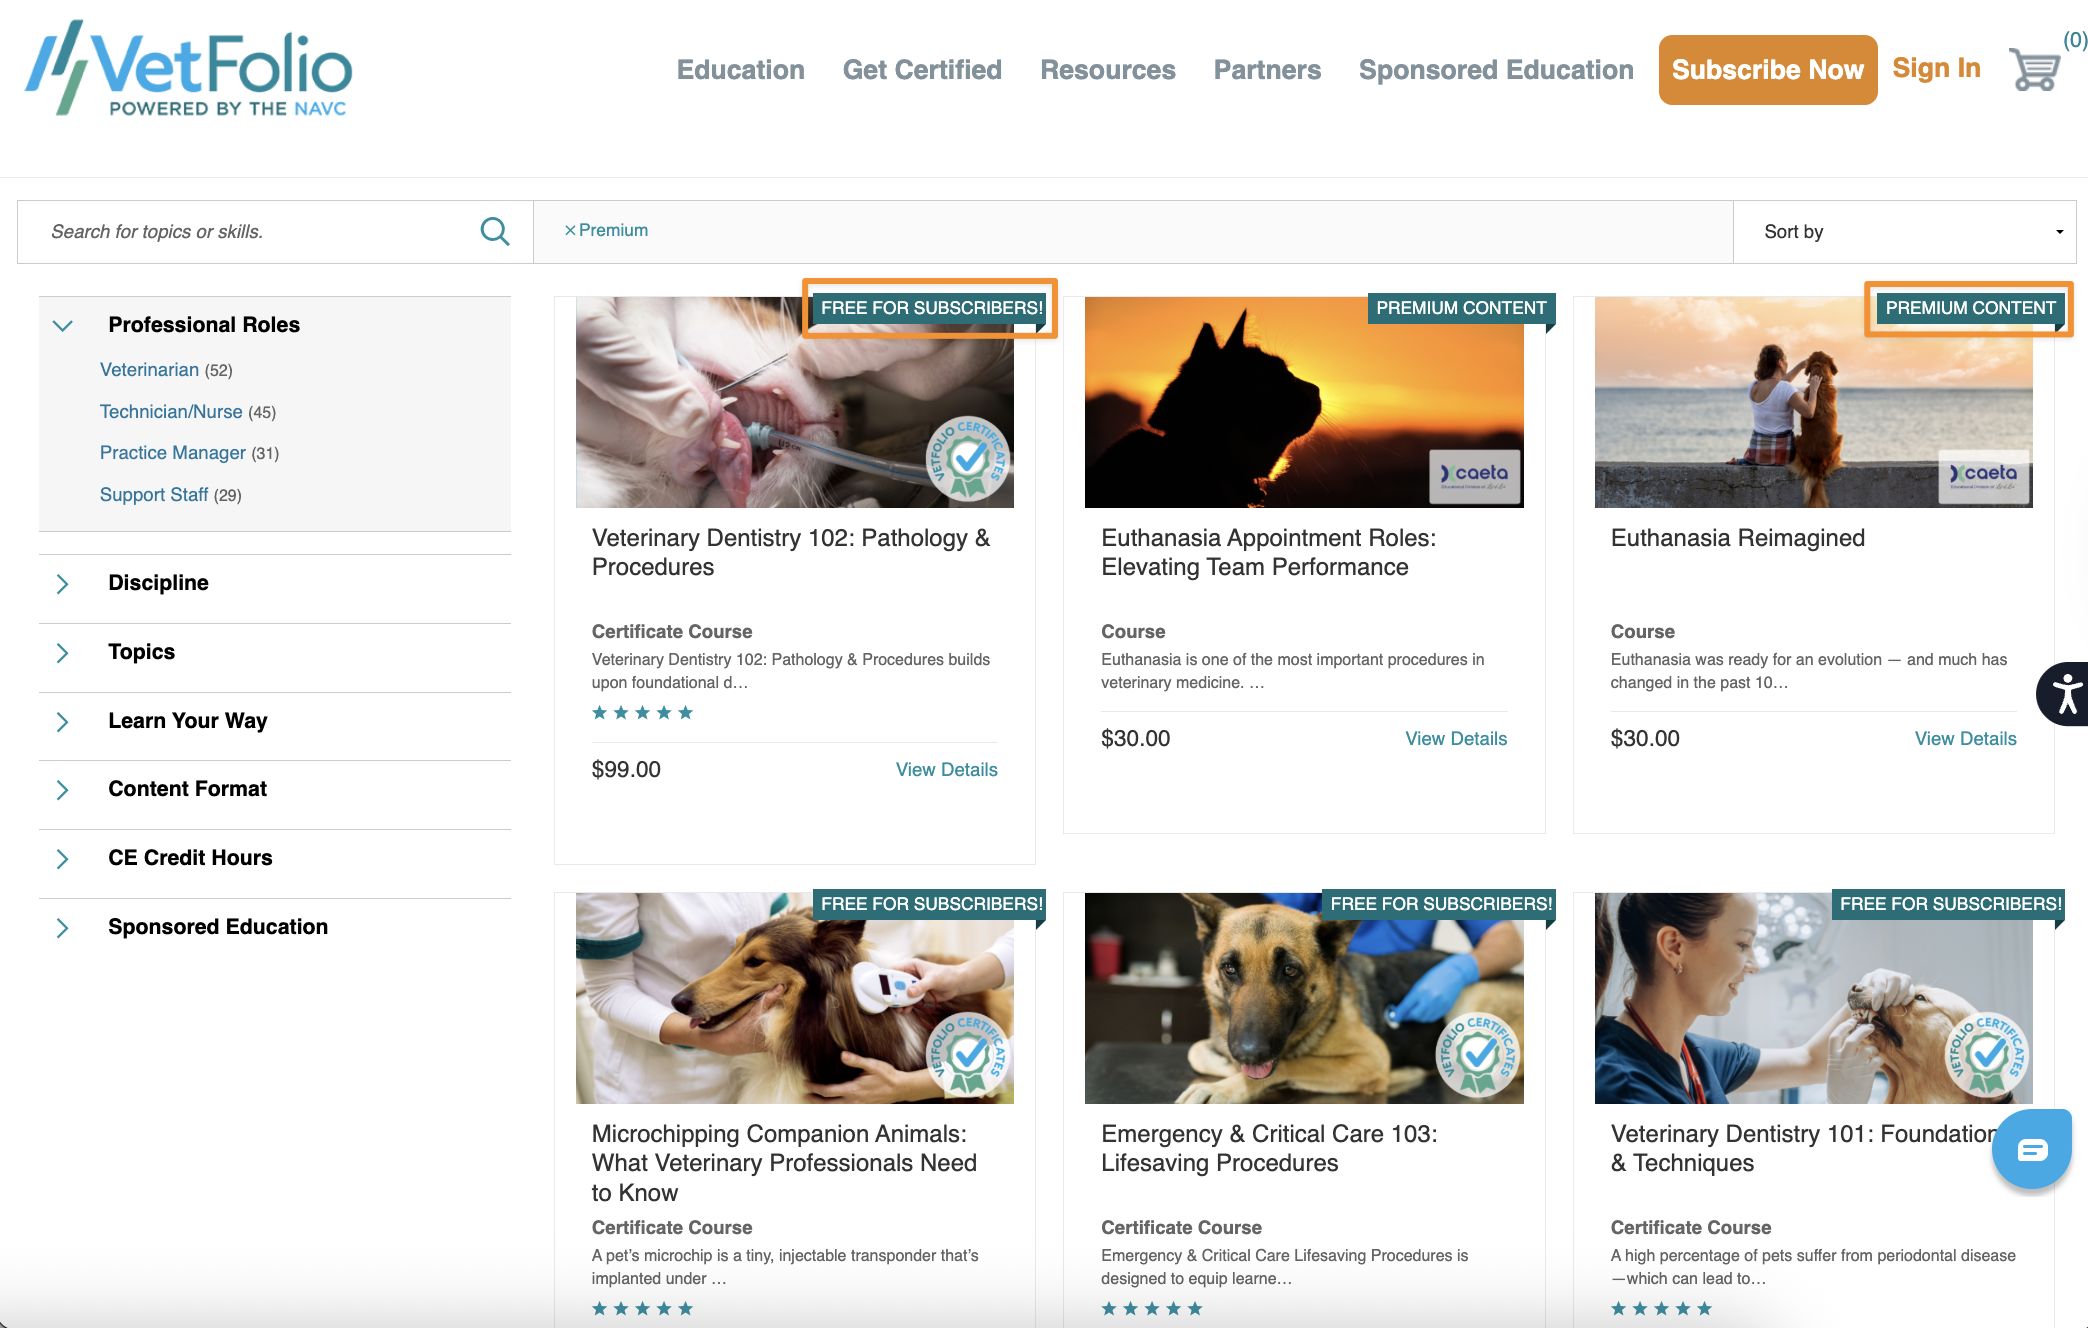Screen dimensions: 2088x1328
Task: Expand the CE Credit Hours filter
Action: point(63,859)
